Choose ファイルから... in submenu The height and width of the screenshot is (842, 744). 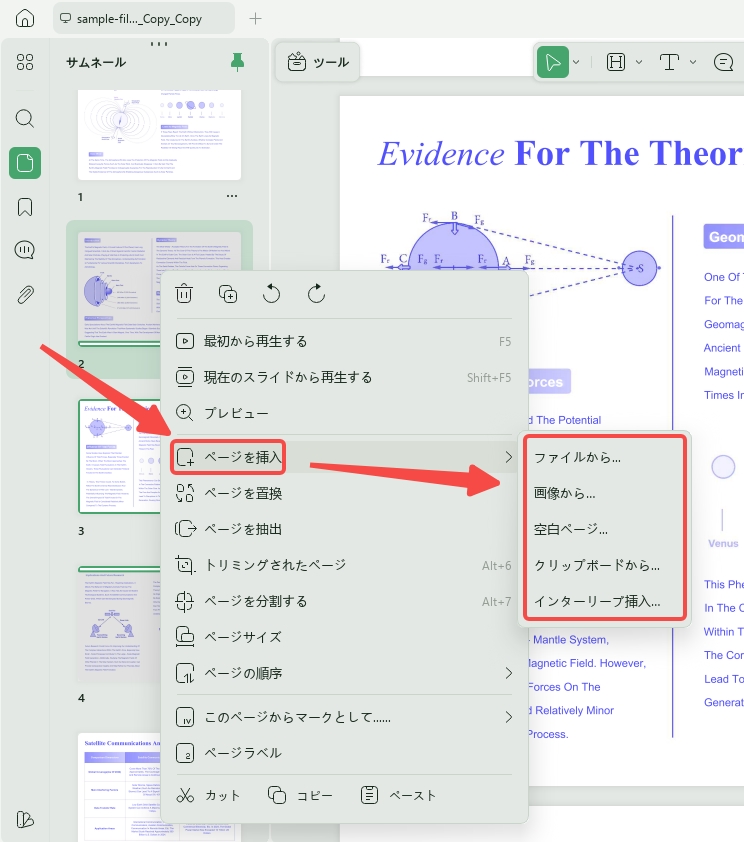point(604,458)
